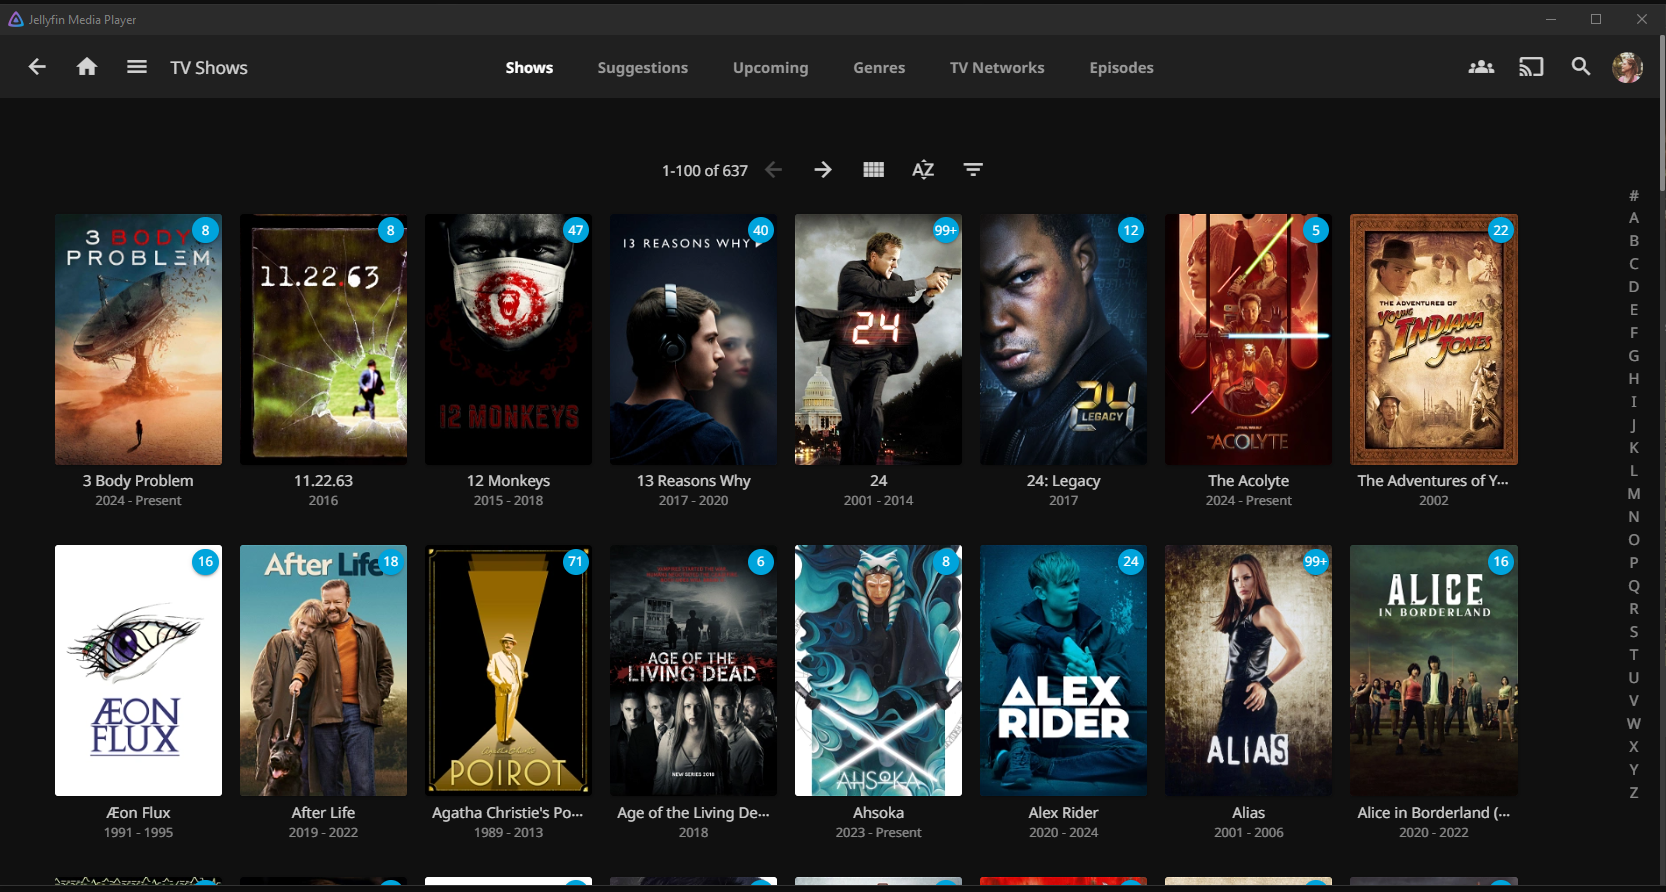Switch to the Suggestions tab
Image resolution: width=1666 pixels, height=892 pixels.
[x=642, y=68]
